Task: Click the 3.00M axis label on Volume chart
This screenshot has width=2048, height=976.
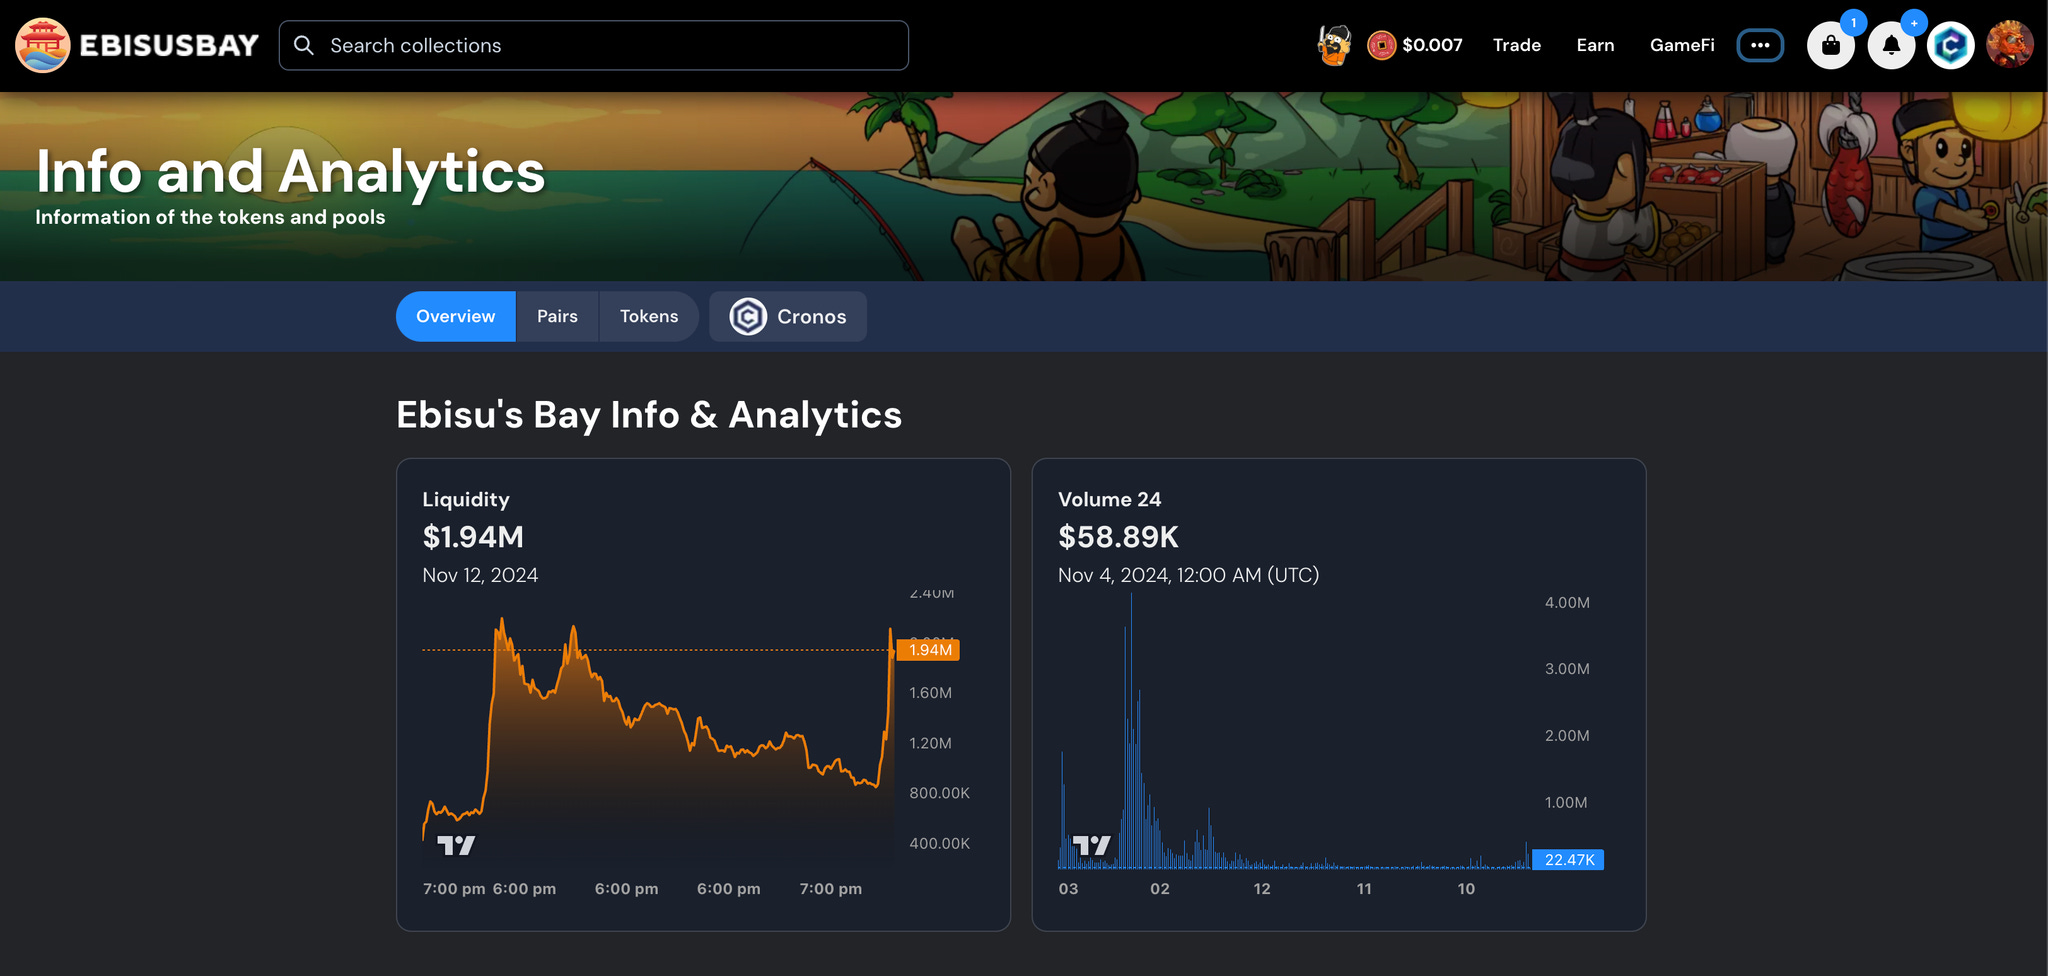Action: pyautogui.click(x=1567, y=669)
